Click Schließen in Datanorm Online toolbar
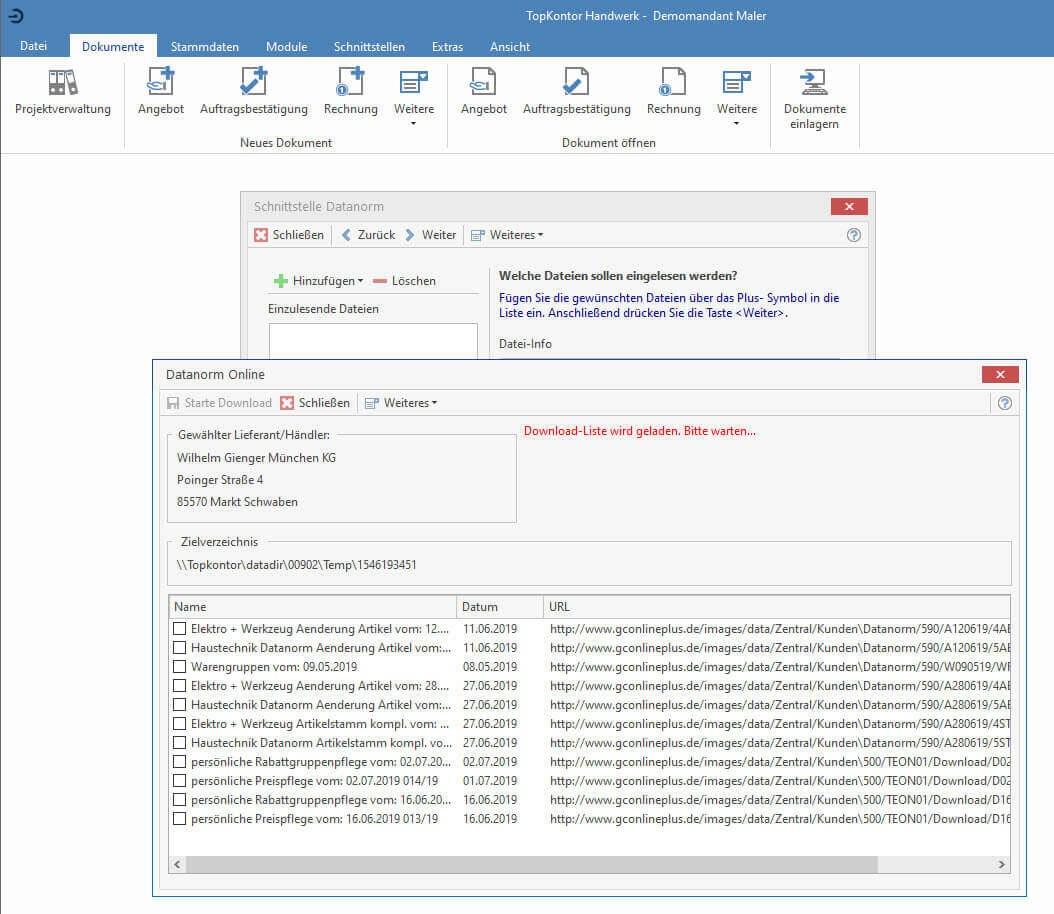Screen dimensions: 1054x914 pyautogui.click(x=315, y=403)
